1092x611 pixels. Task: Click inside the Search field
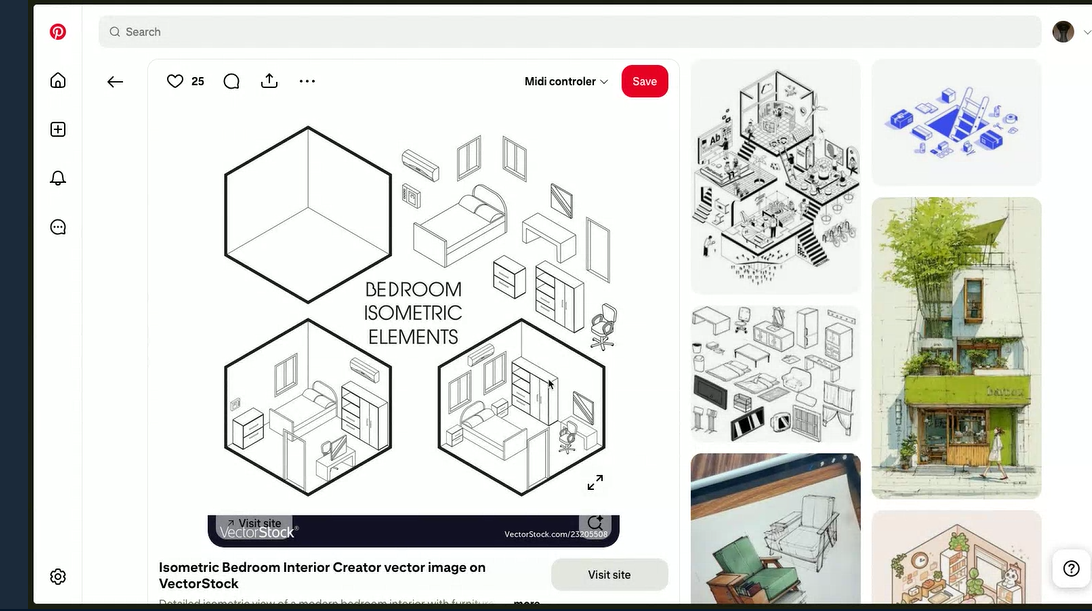(x=570, y=32)
